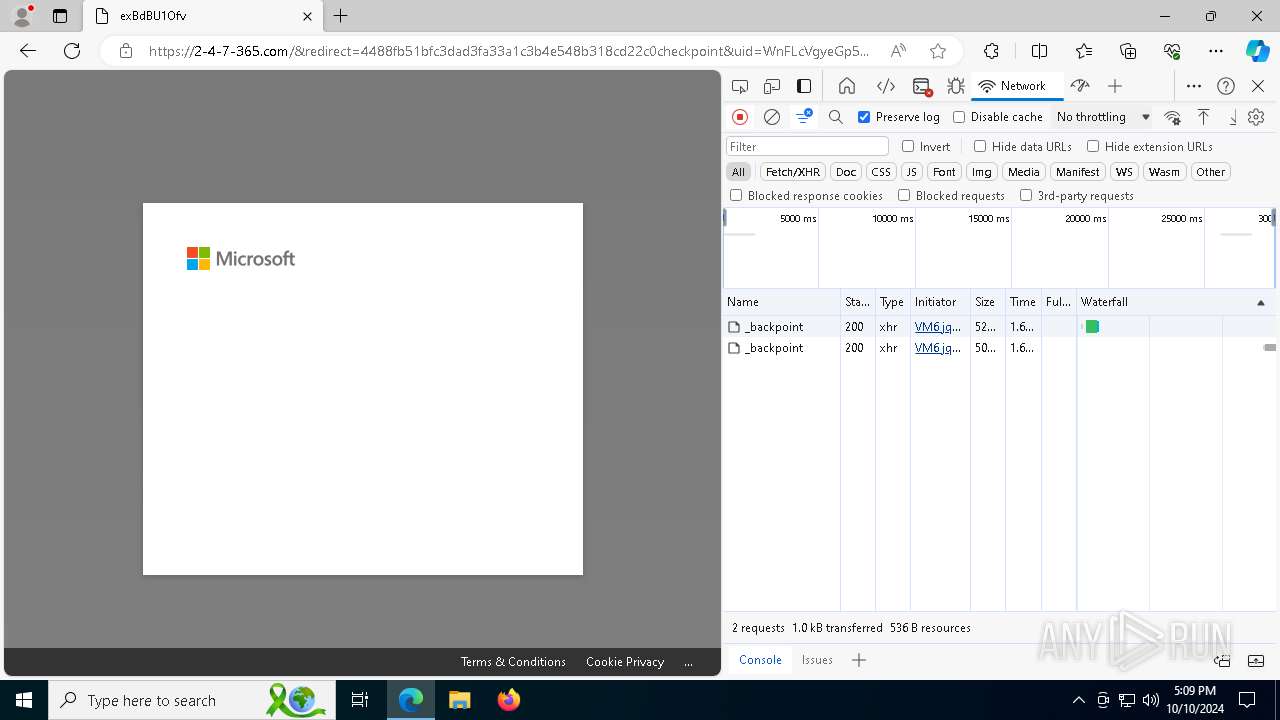The width and height of the screenshot is (1280, 720).
Task: Filter requests by Fetch/XHR type
Action: click(793, 172)
